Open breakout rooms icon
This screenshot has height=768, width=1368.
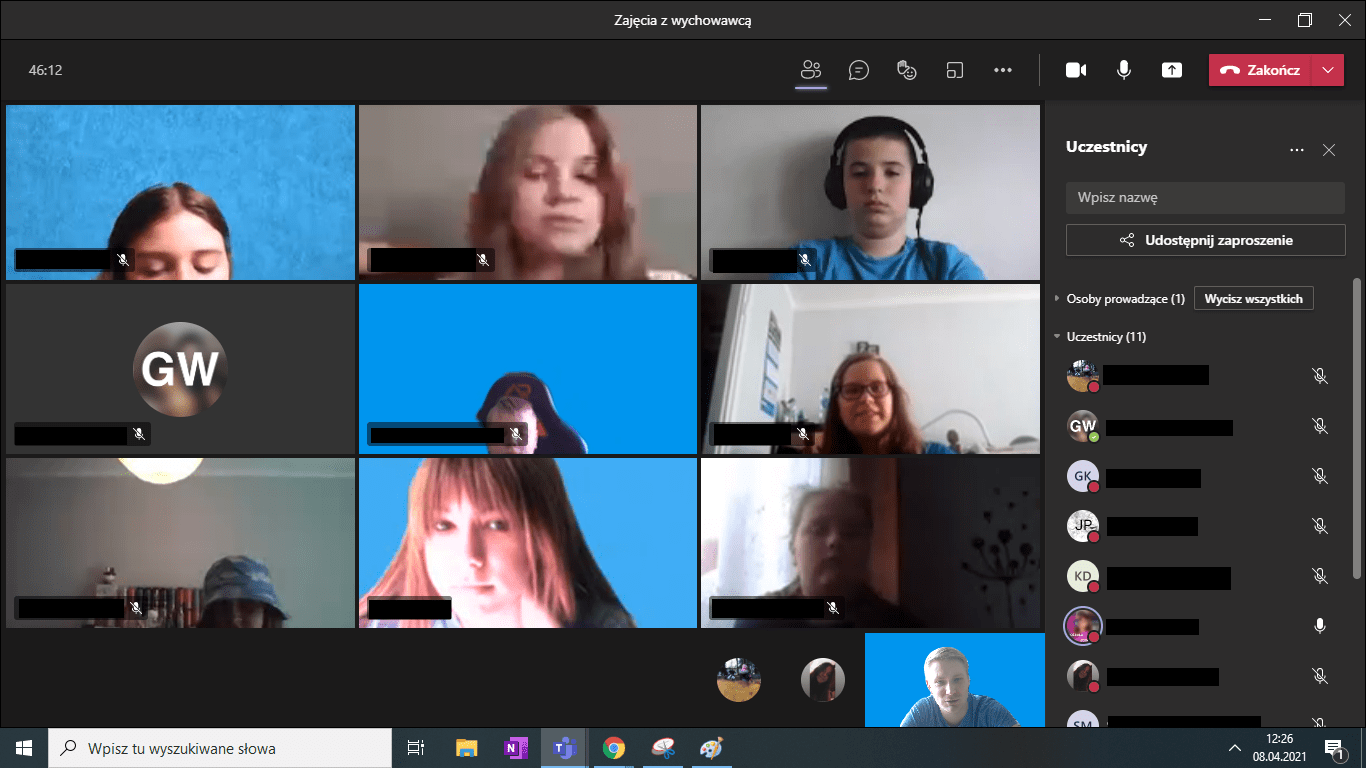(x=955, y=70)
